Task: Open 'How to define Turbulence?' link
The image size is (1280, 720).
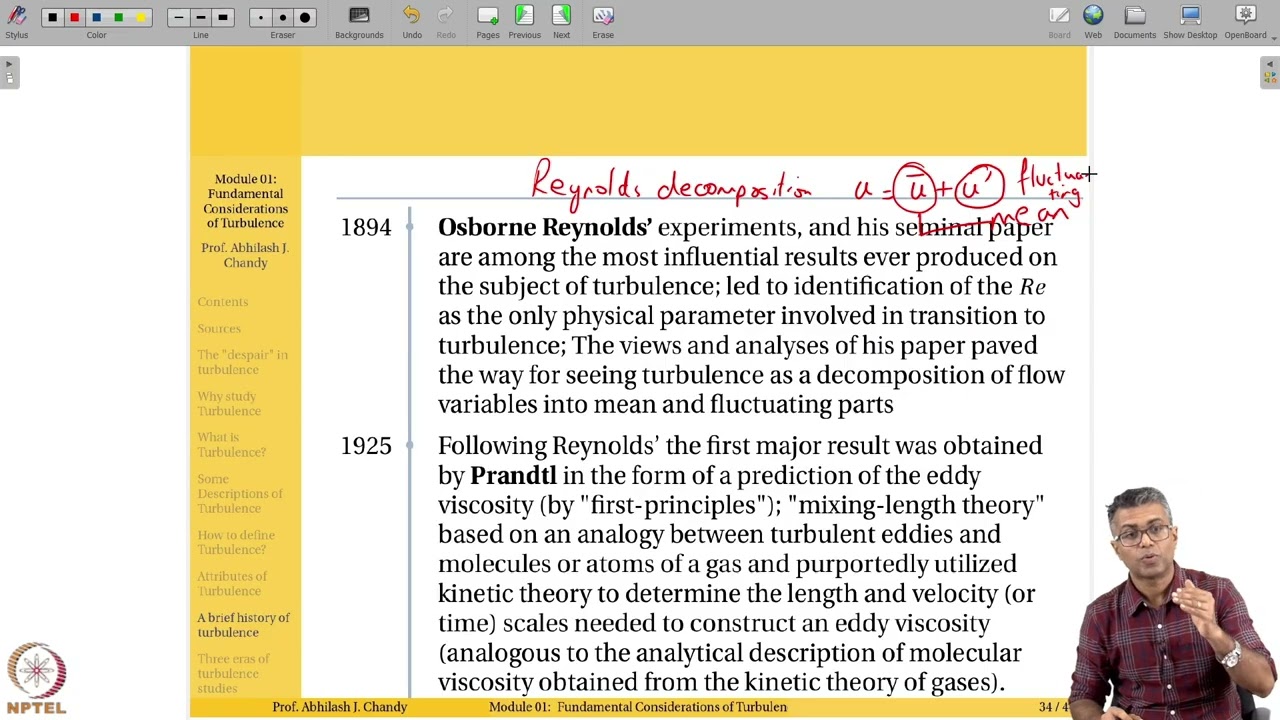Action: tap(236, 542)
